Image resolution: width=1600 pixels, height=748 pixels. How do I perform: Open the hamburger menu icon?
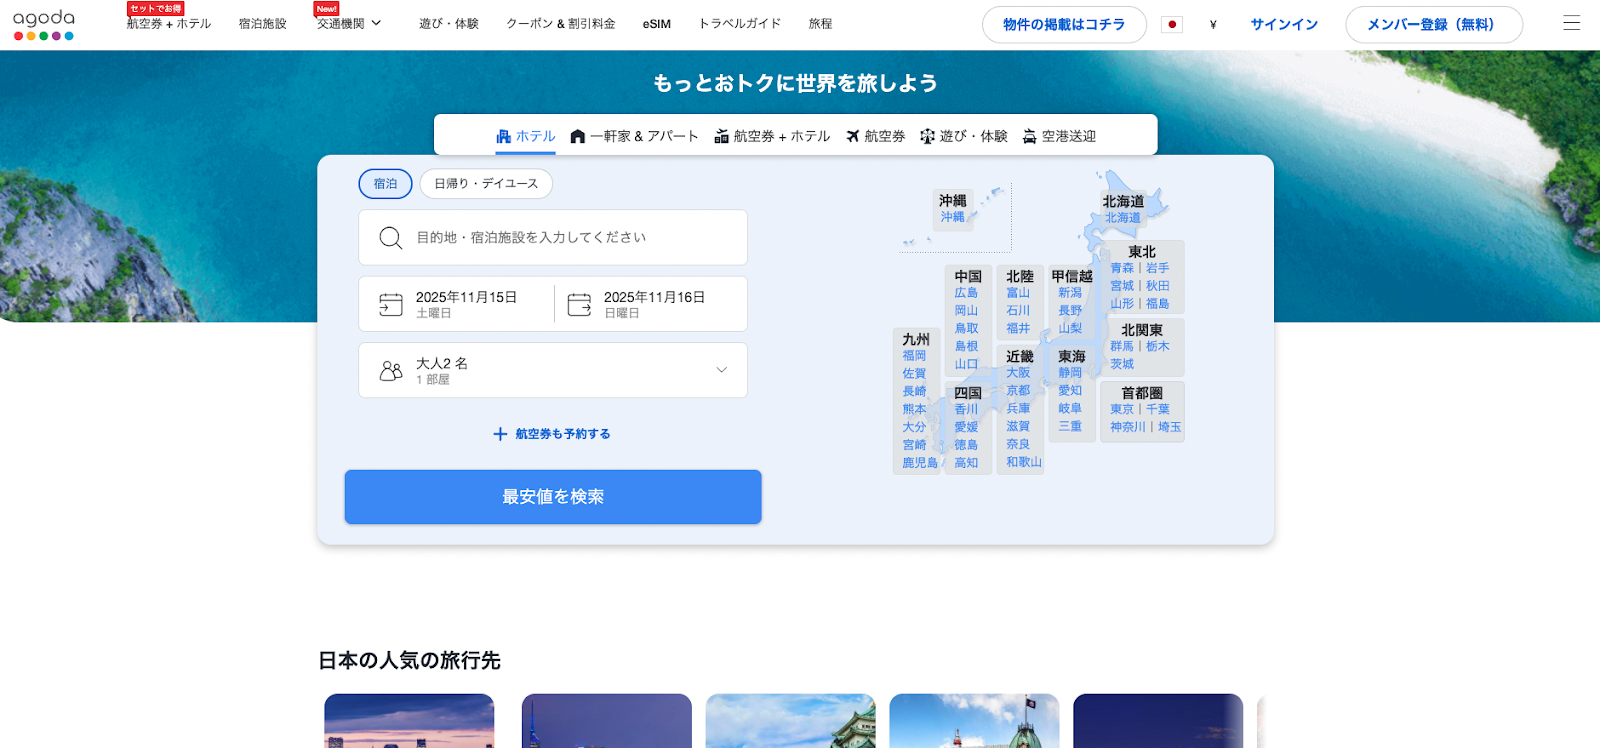1571,24
